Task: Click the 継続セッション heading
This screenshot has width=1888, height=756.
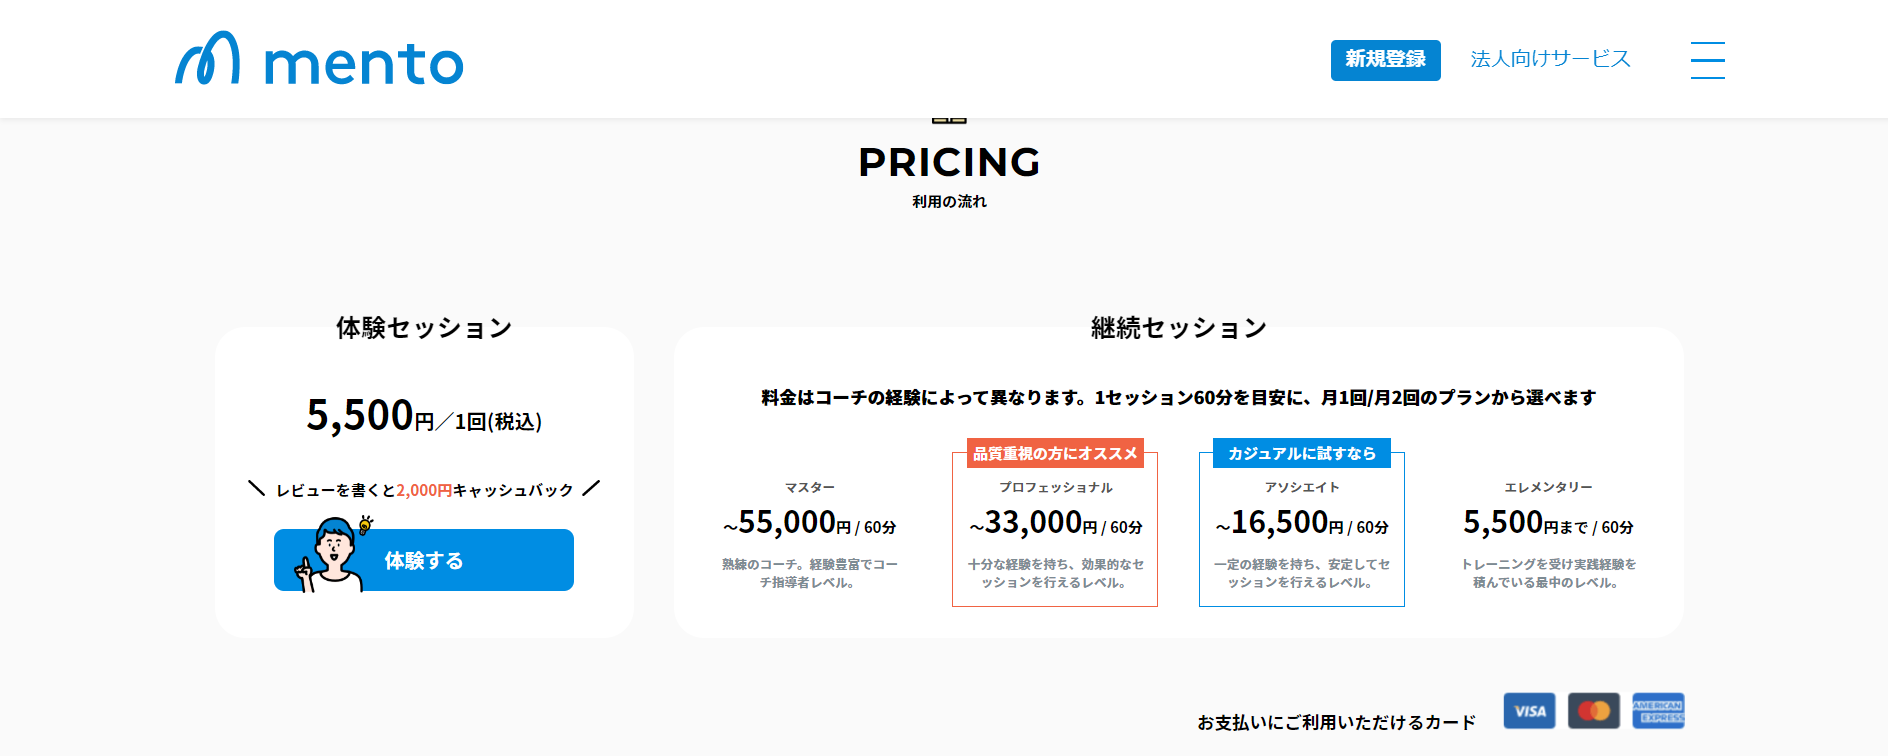Action: point(1179,328)
